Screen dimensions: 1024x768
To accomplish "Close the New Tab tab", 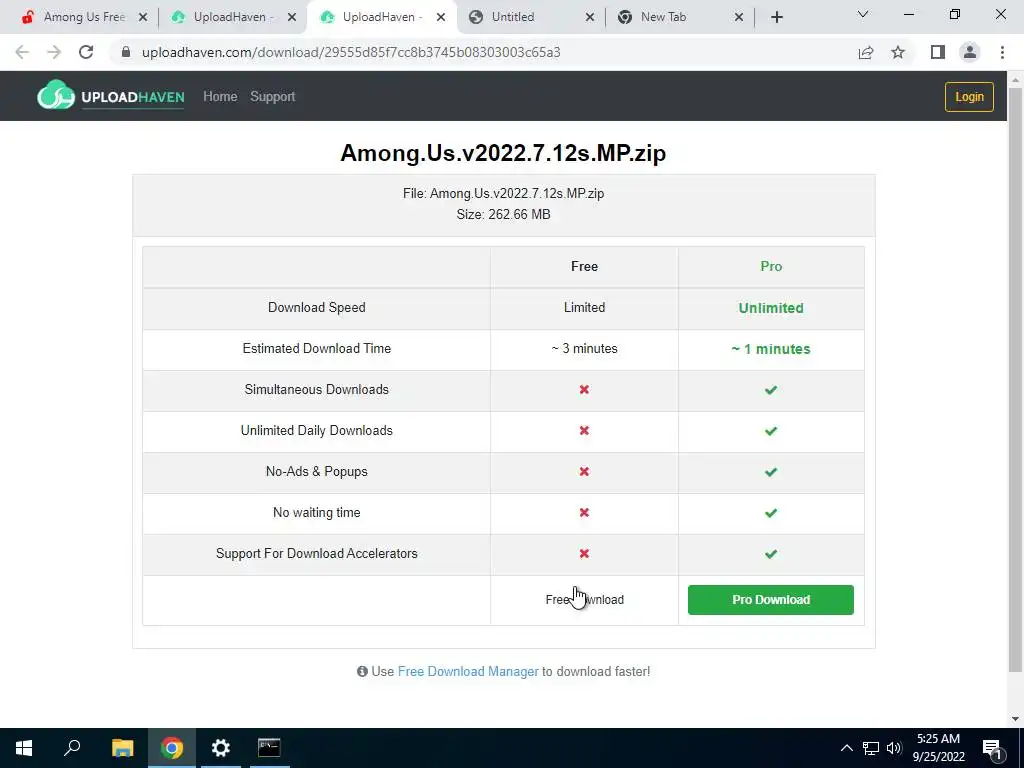I will (739, 17).
